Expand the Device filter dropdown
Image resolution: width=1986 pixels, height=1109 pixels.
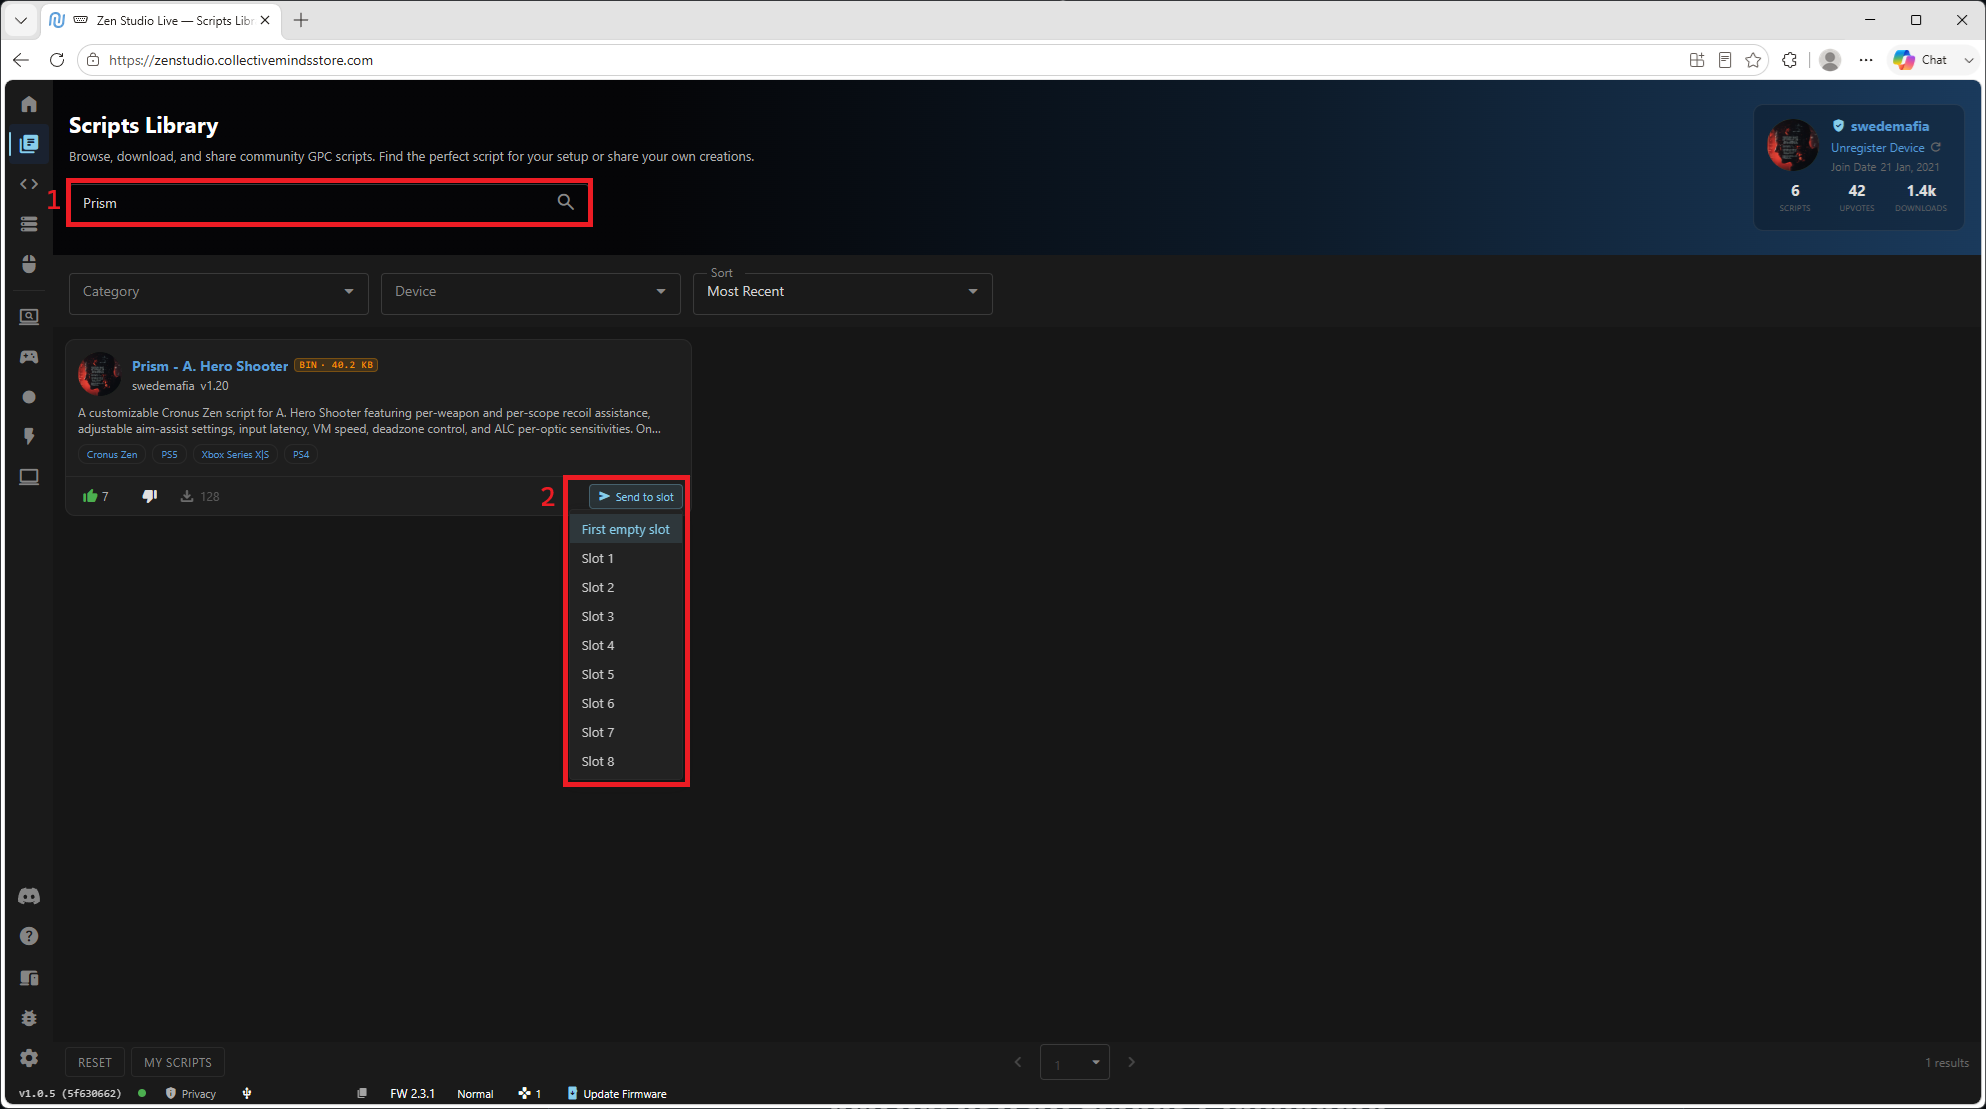tap(531, 292)
